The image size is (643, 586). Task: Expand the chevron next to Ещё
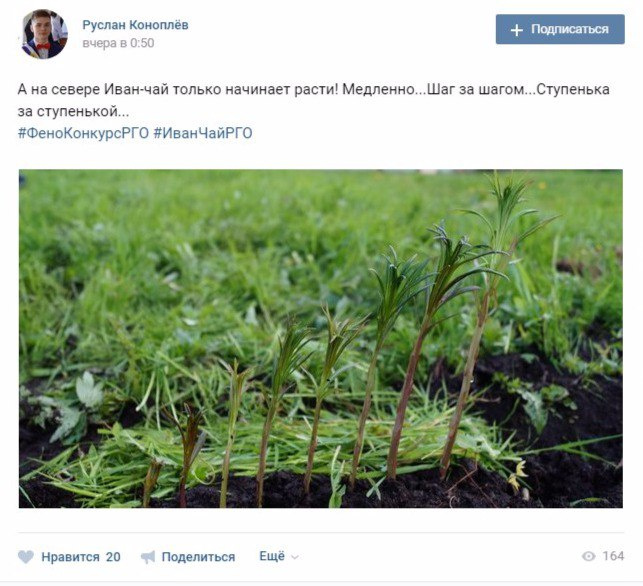[x=294, y=557]
